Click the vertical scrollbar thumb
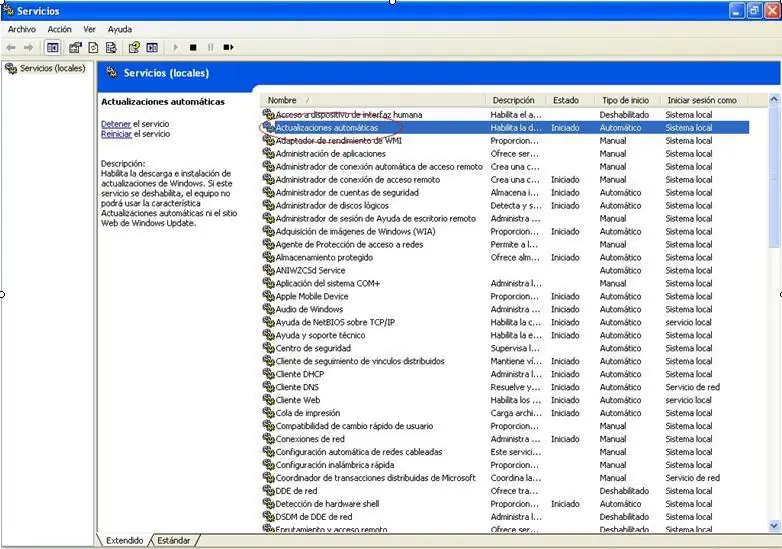782x549 pixels. (774, 177)
